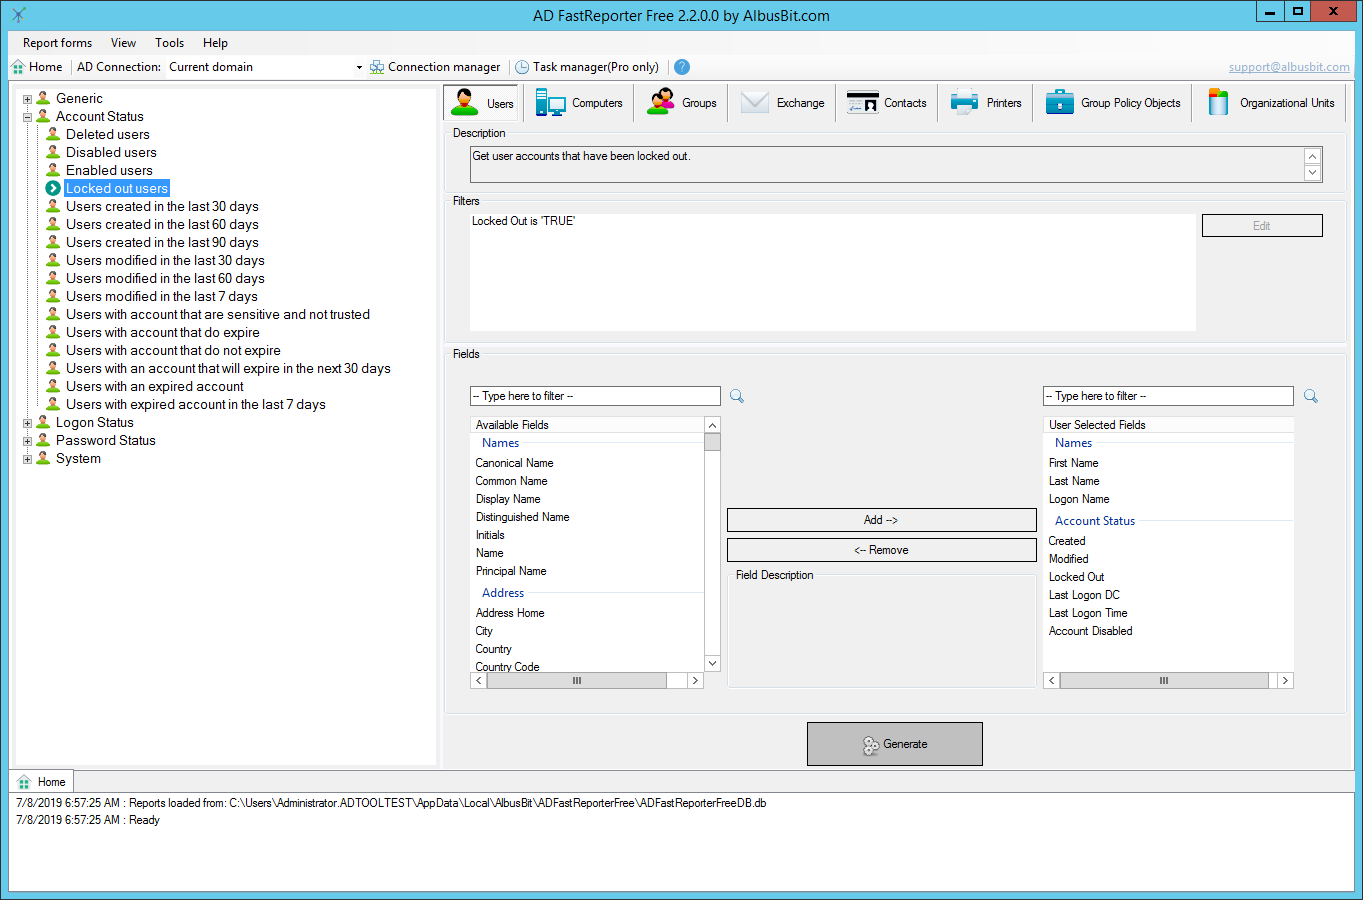Select the Printers category tab
The height and width of the screenshot is (900, 1363).
[x=986, y=103]
